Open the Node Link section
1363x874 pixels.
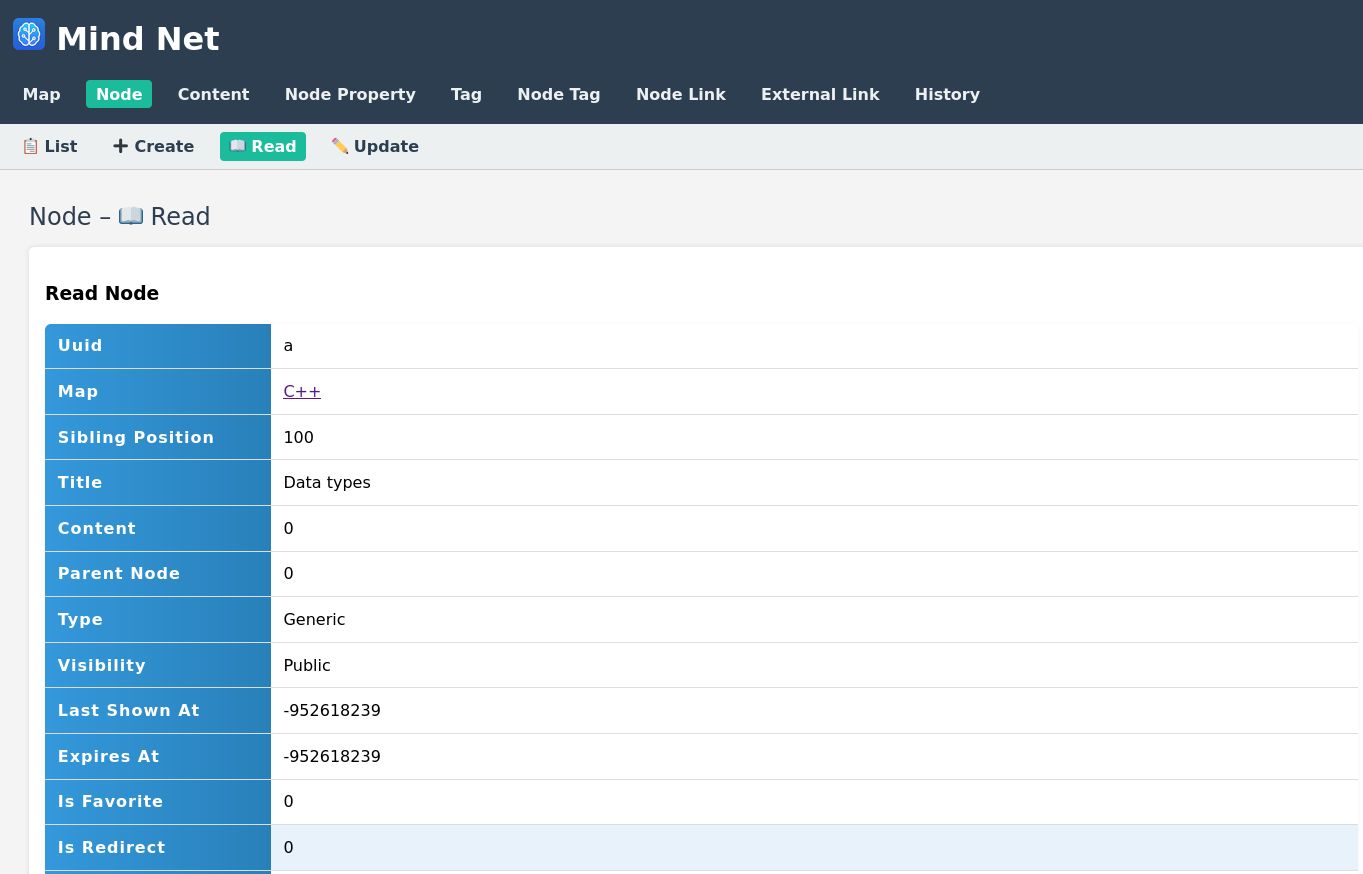click(681, 94)
